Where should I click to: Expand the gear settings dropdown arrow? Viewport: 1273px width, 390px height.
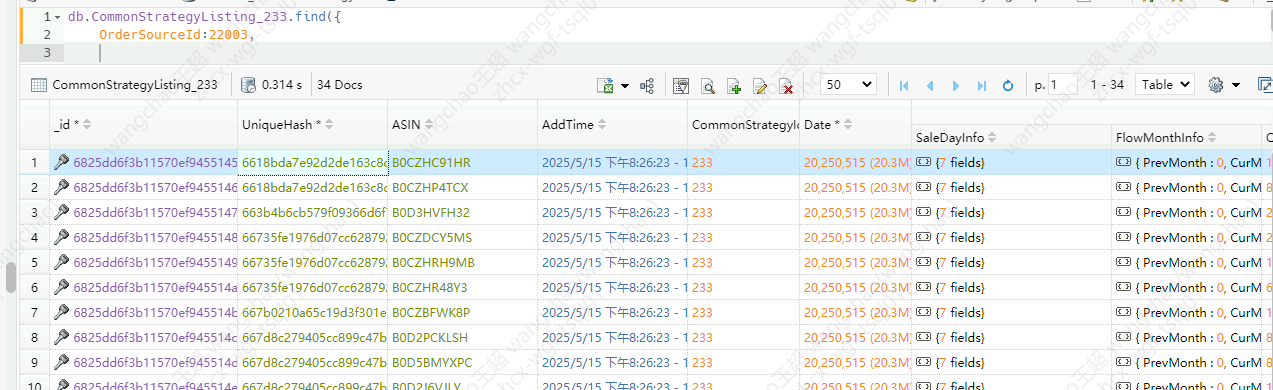[x=1236, y=86]
